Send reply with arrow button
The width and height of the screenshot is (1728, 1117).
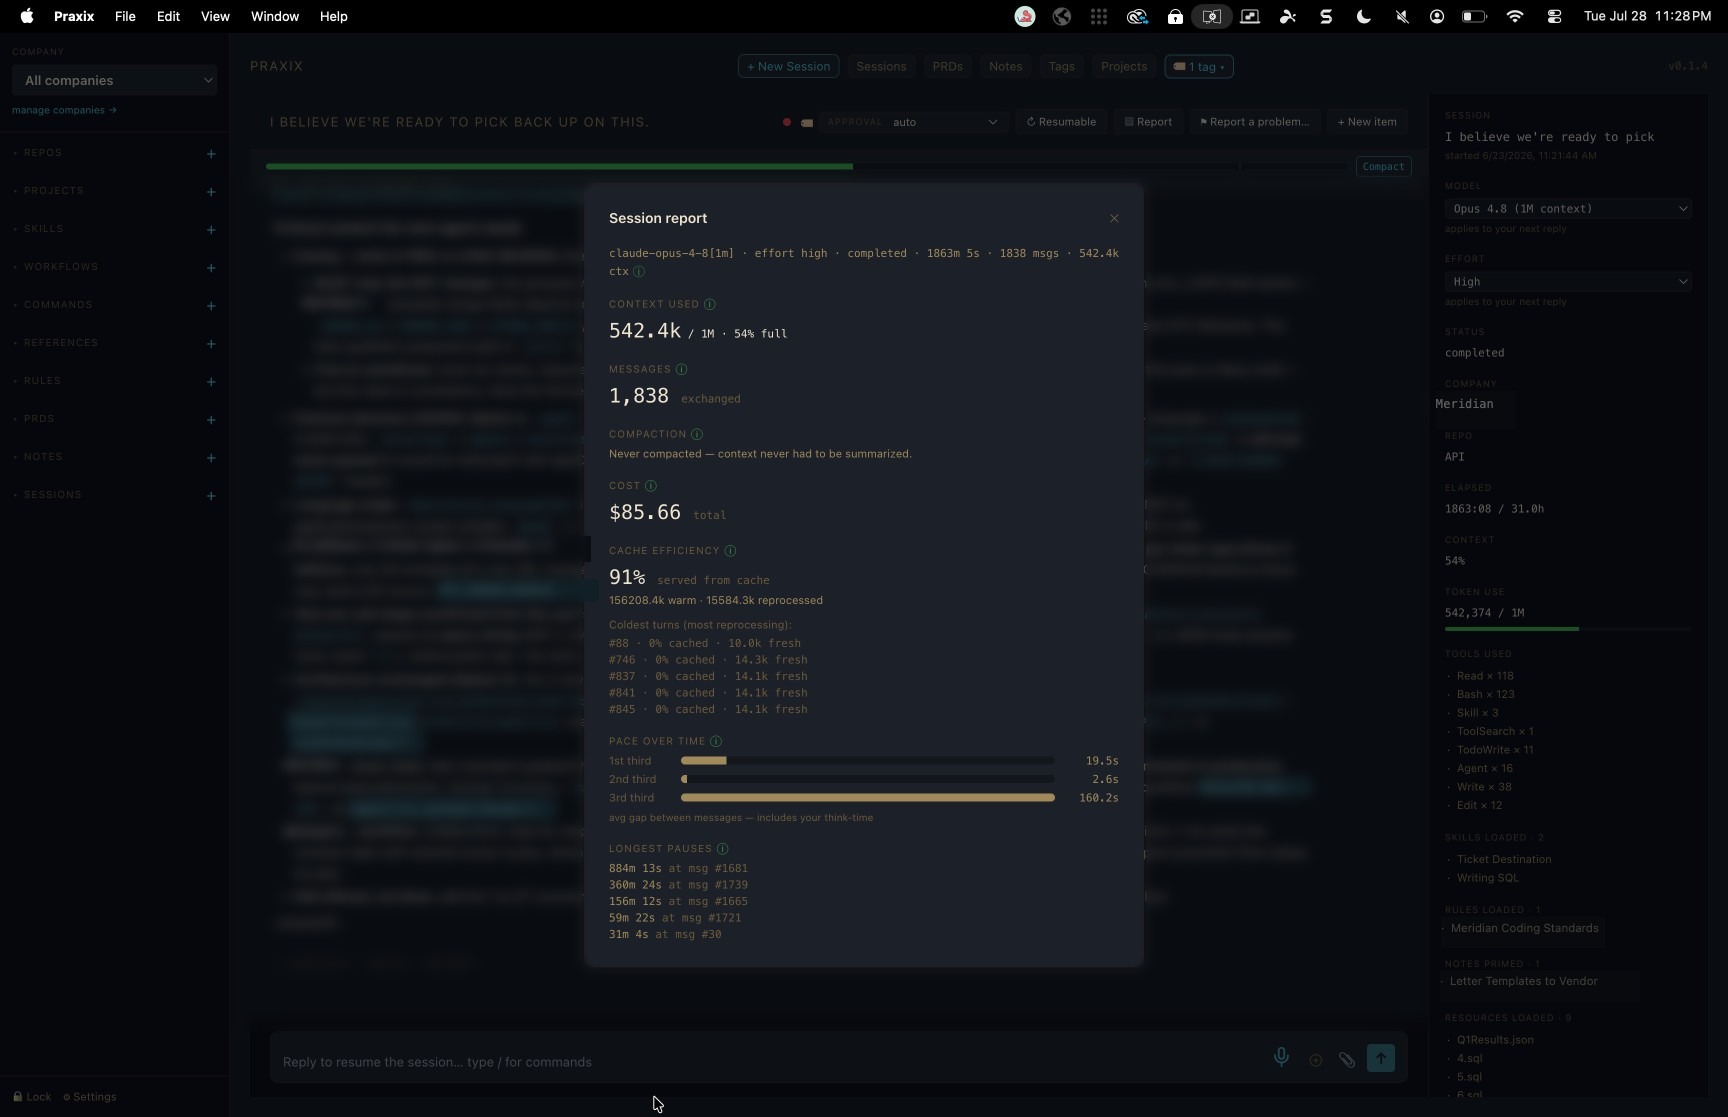click(1381, 1058)
